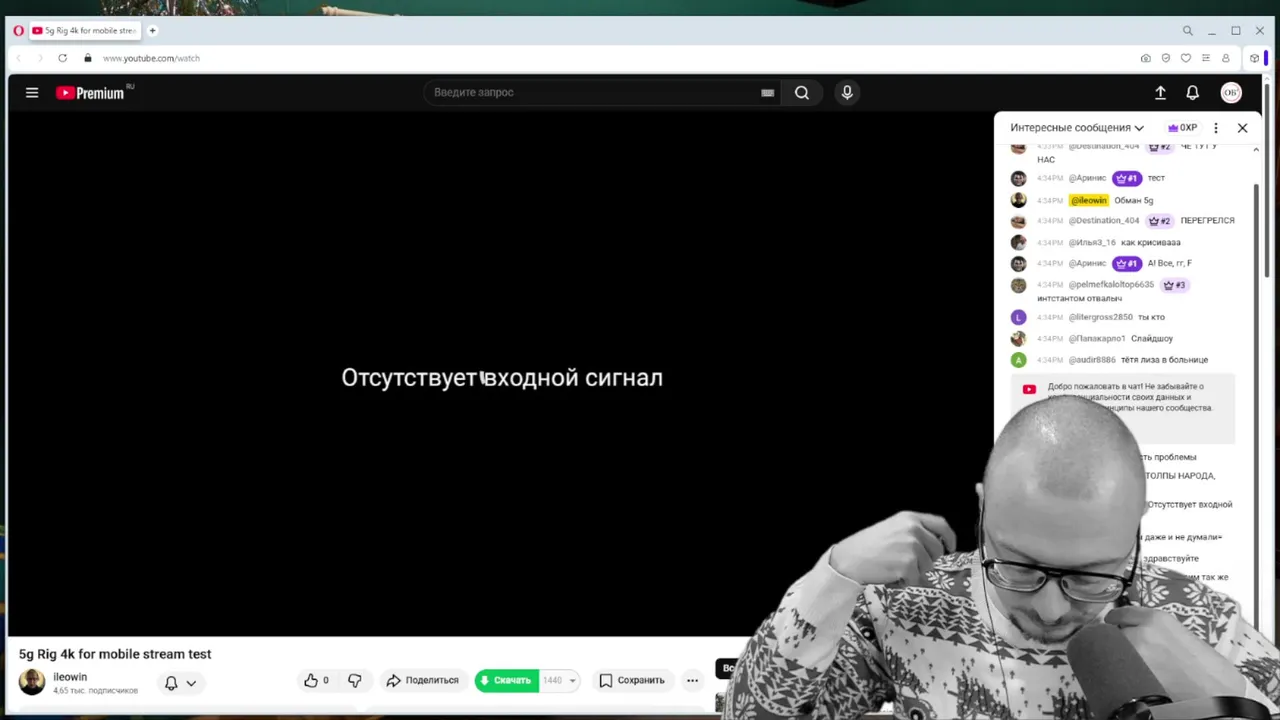Viewport: 1280px width, 720px height.
Task: Open a new browser tab
Action: tap(153, 31)
